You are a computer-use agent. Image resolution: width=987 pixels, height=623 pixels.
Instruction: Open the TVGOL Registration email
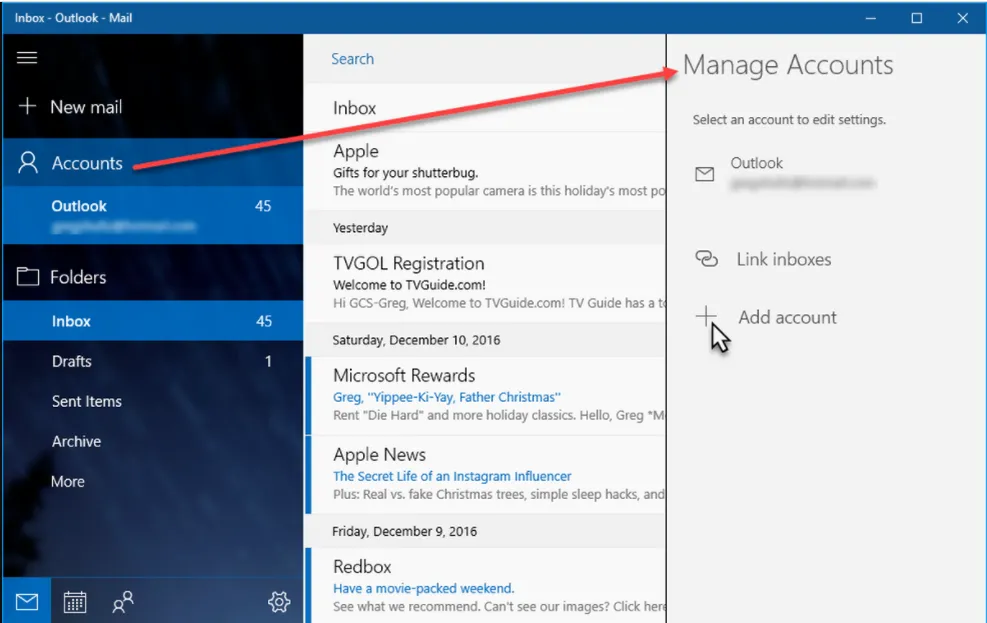(490, 282)
